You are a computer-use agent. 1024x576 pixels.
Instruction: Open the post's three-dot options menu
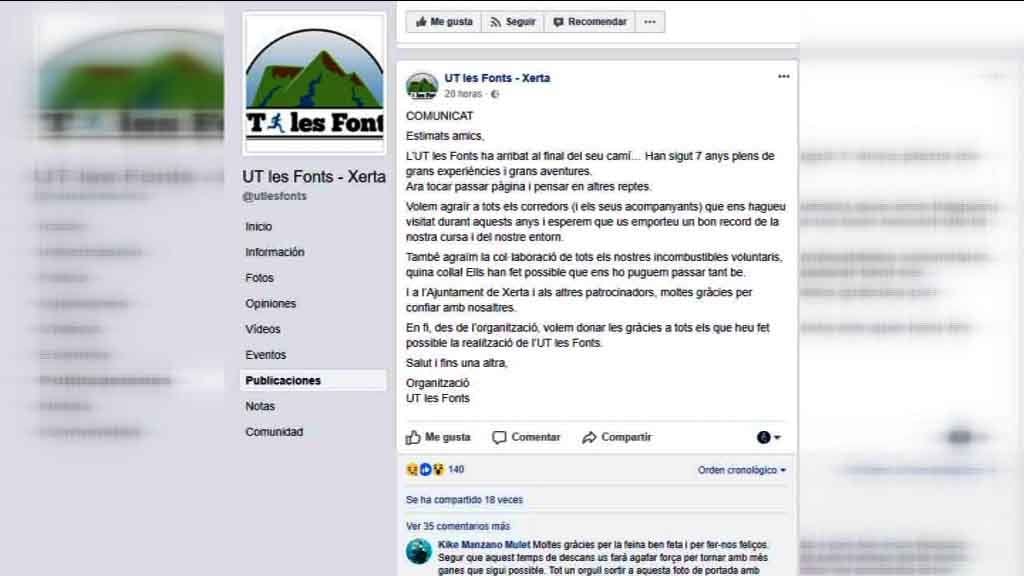click(x=784, y=76)
